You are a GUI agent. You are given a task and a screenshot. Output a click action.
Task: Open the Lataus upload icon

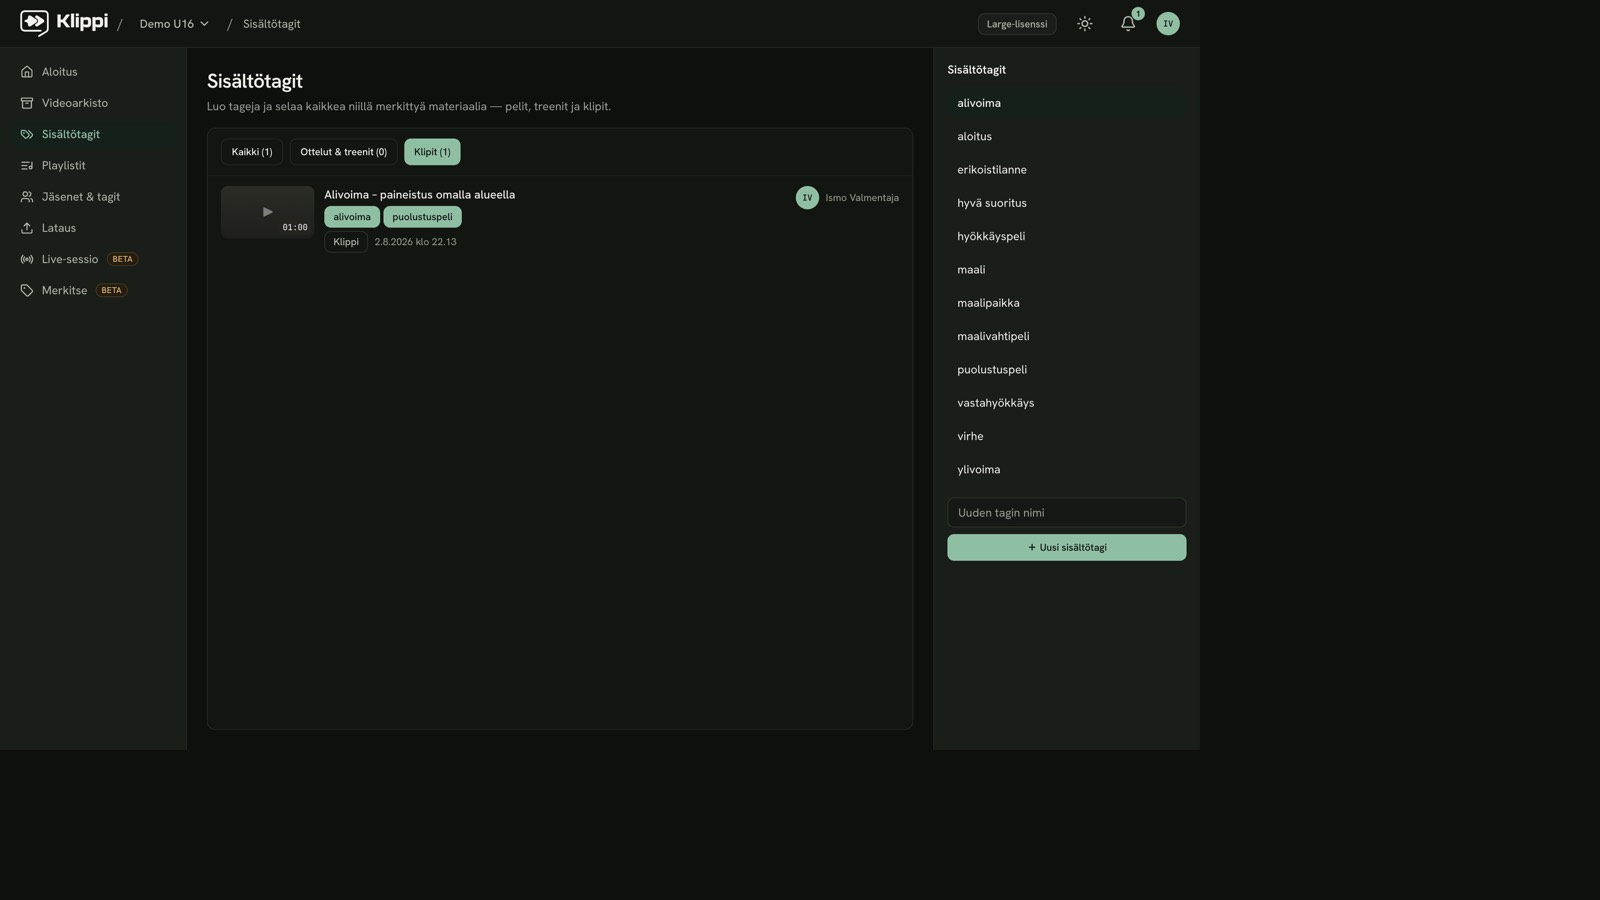(x=27, y=228)
